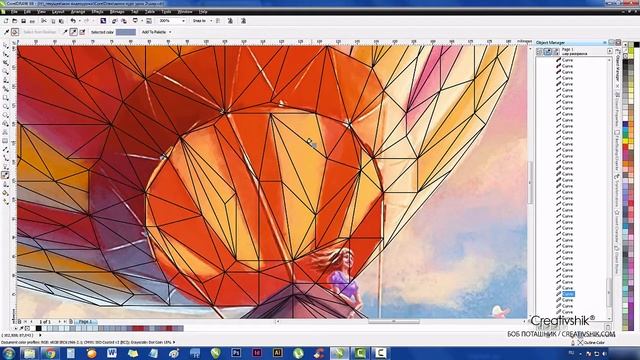Open the File menu
The image size is (640, 360).
tap(13, 12)
